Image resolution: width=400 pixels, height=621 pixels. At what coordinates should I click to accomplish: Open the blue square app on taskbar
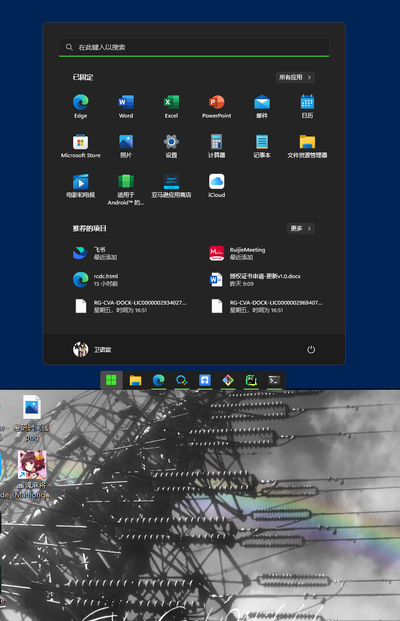click(x=205, y=380)
